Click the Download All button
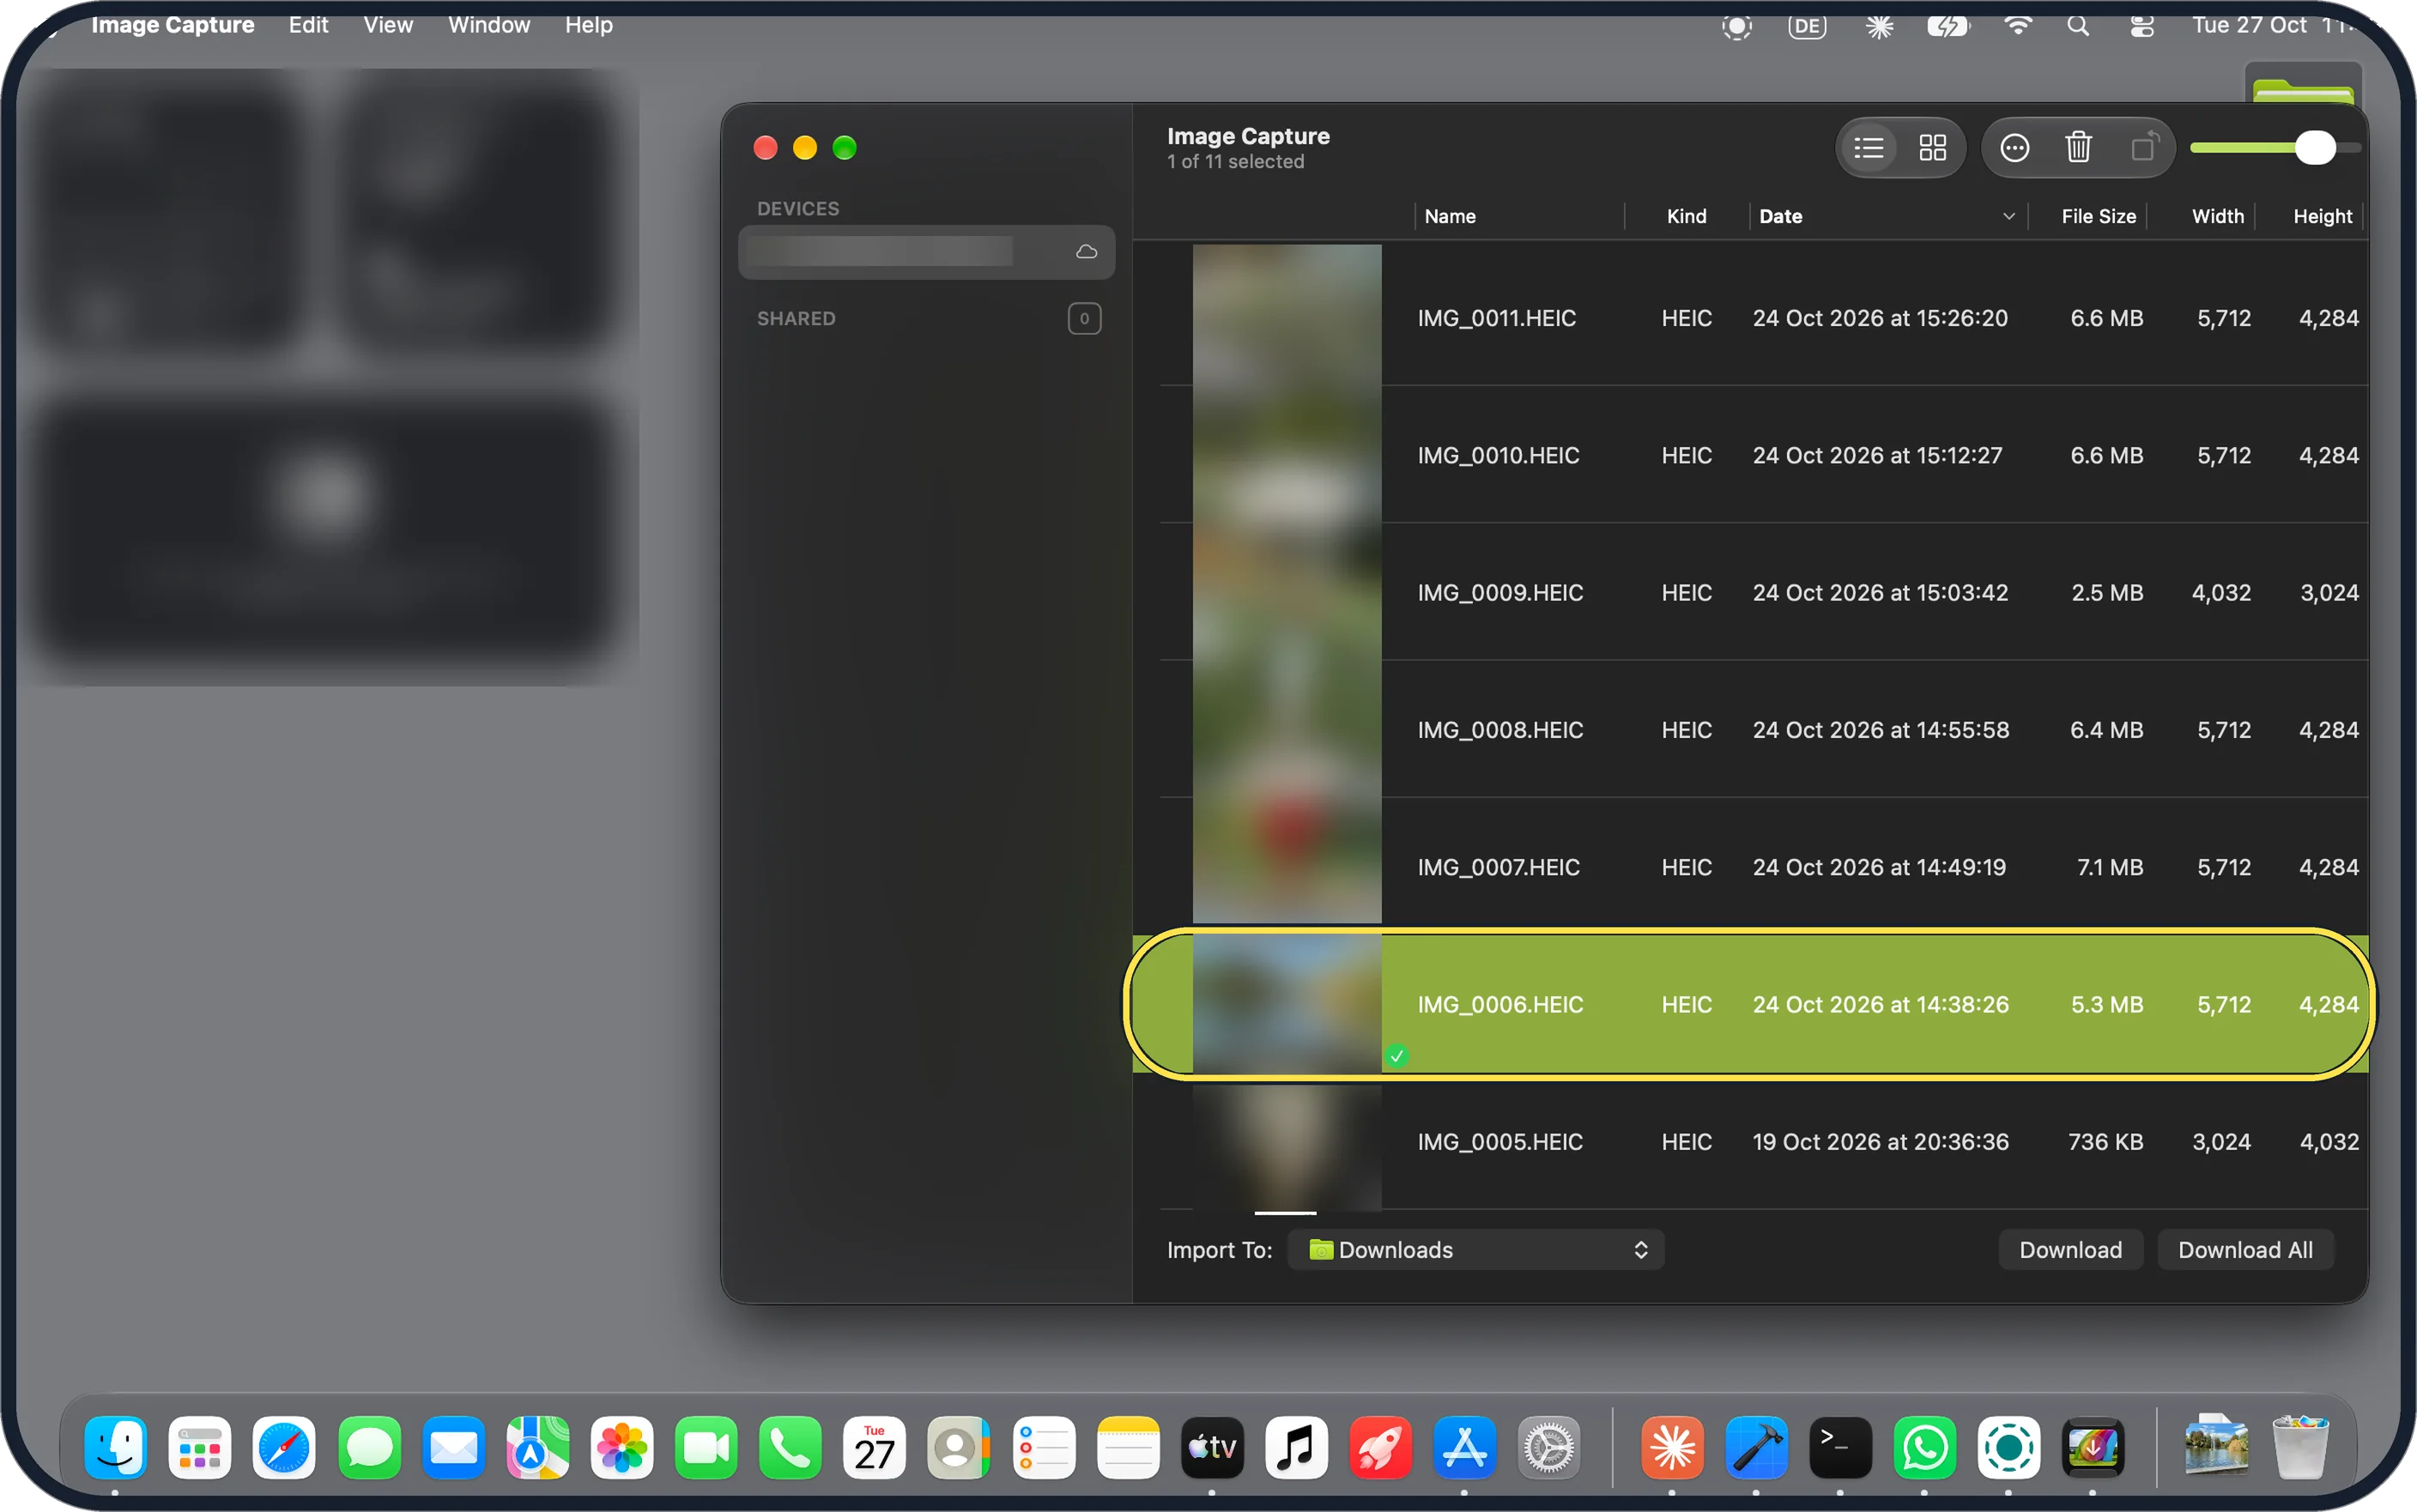 2245,1250
